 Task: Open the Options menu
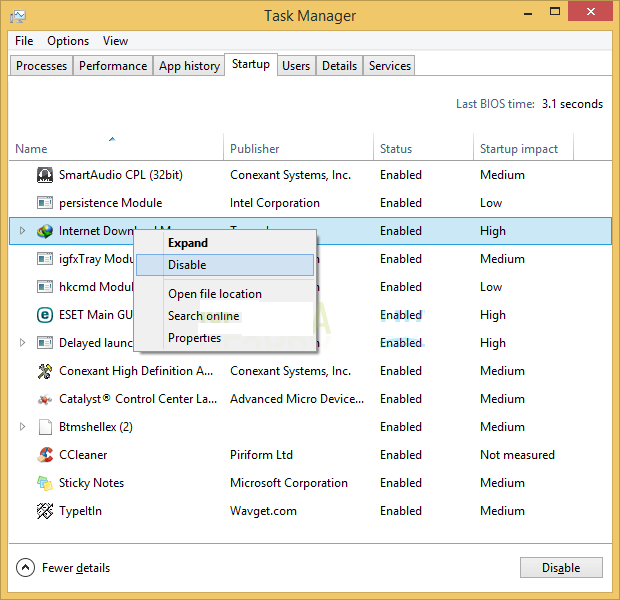pyautogui.click(x=68, y=41)
